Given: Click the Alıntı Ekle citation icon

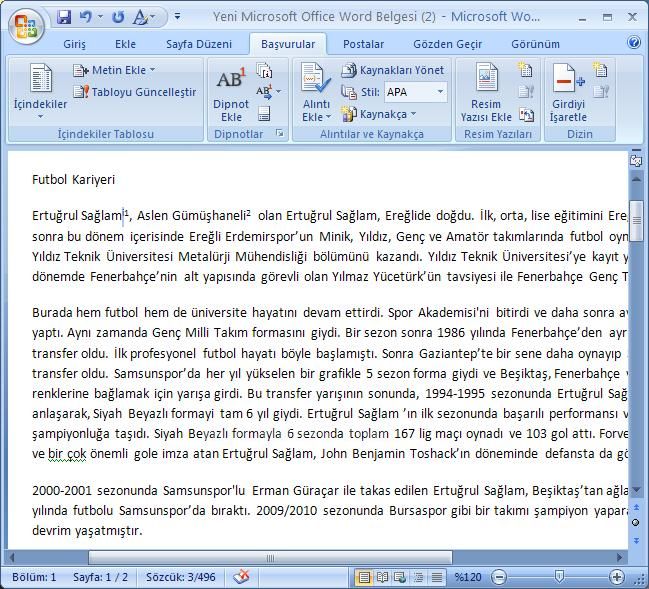Looking at the screenshot, I should click(x=316, y=78).
